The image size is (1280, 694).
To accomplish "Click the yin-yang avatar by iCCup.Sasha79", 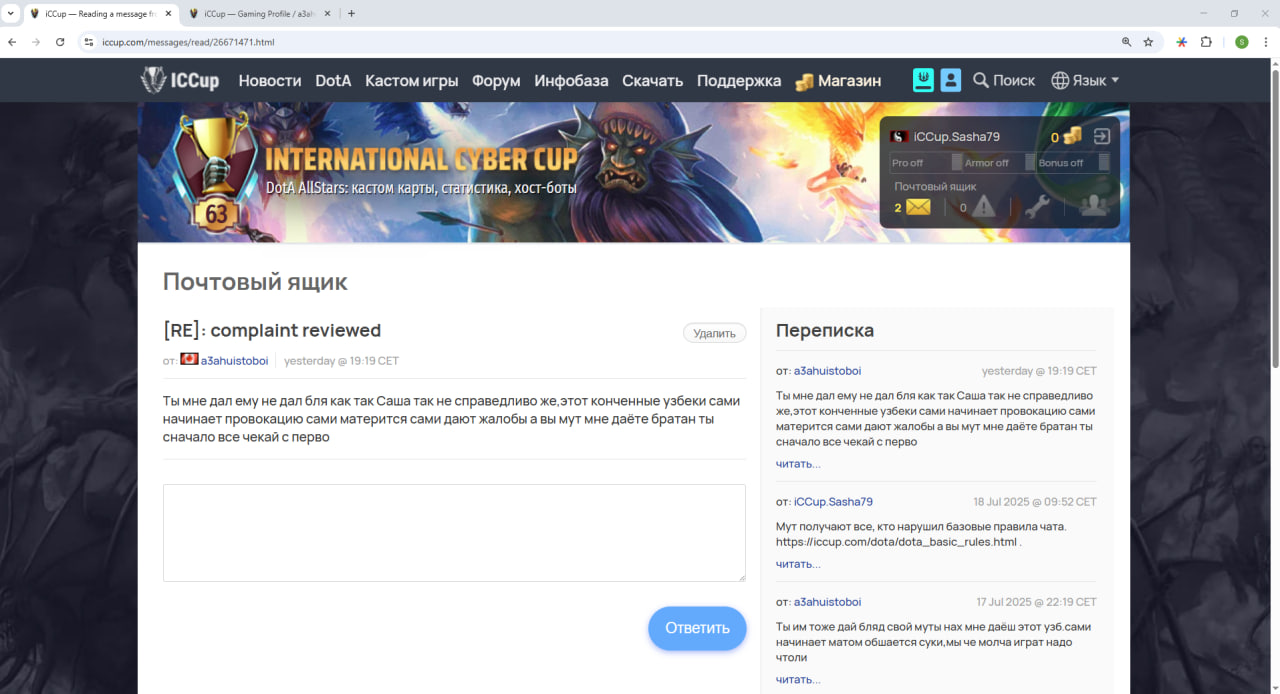I will point(899,137).
